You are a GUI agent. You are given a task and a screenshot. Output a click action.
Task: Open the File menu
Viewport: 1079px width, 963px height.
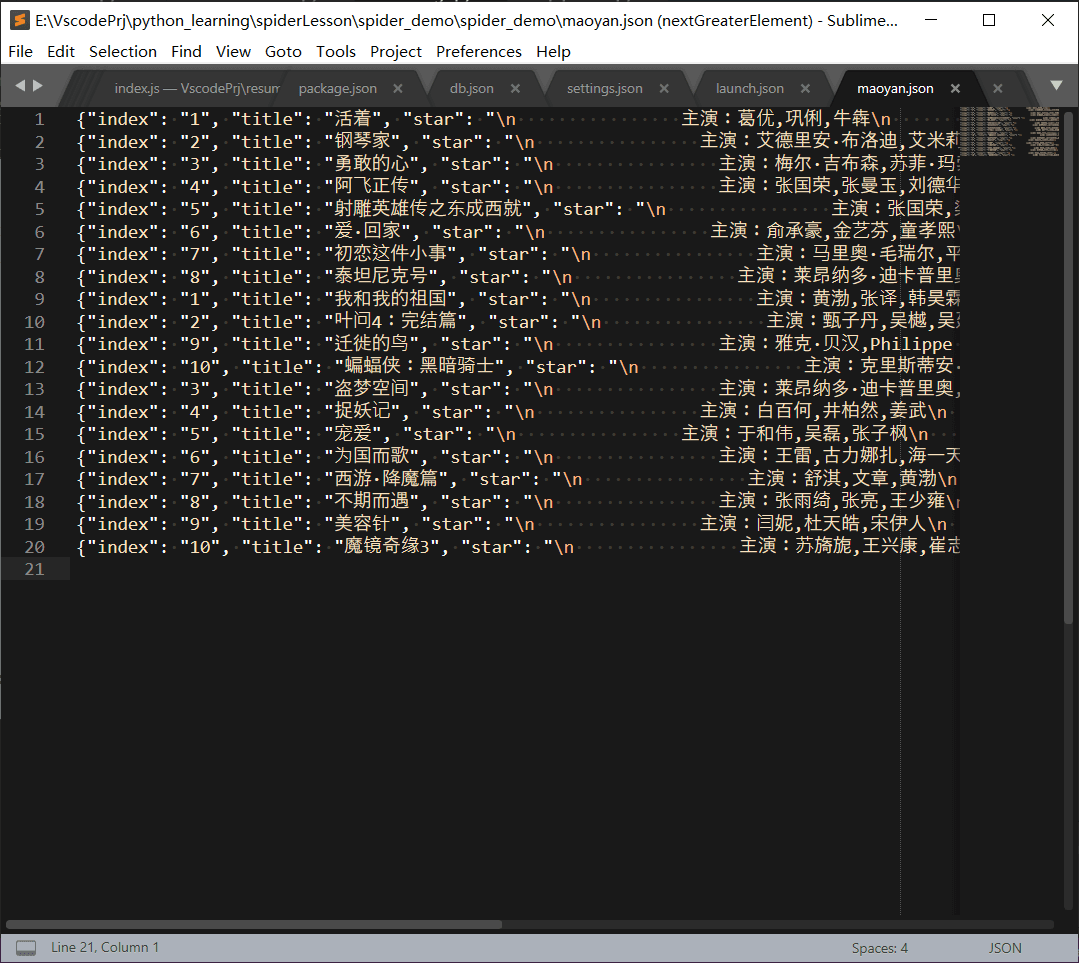click(20, 51)
